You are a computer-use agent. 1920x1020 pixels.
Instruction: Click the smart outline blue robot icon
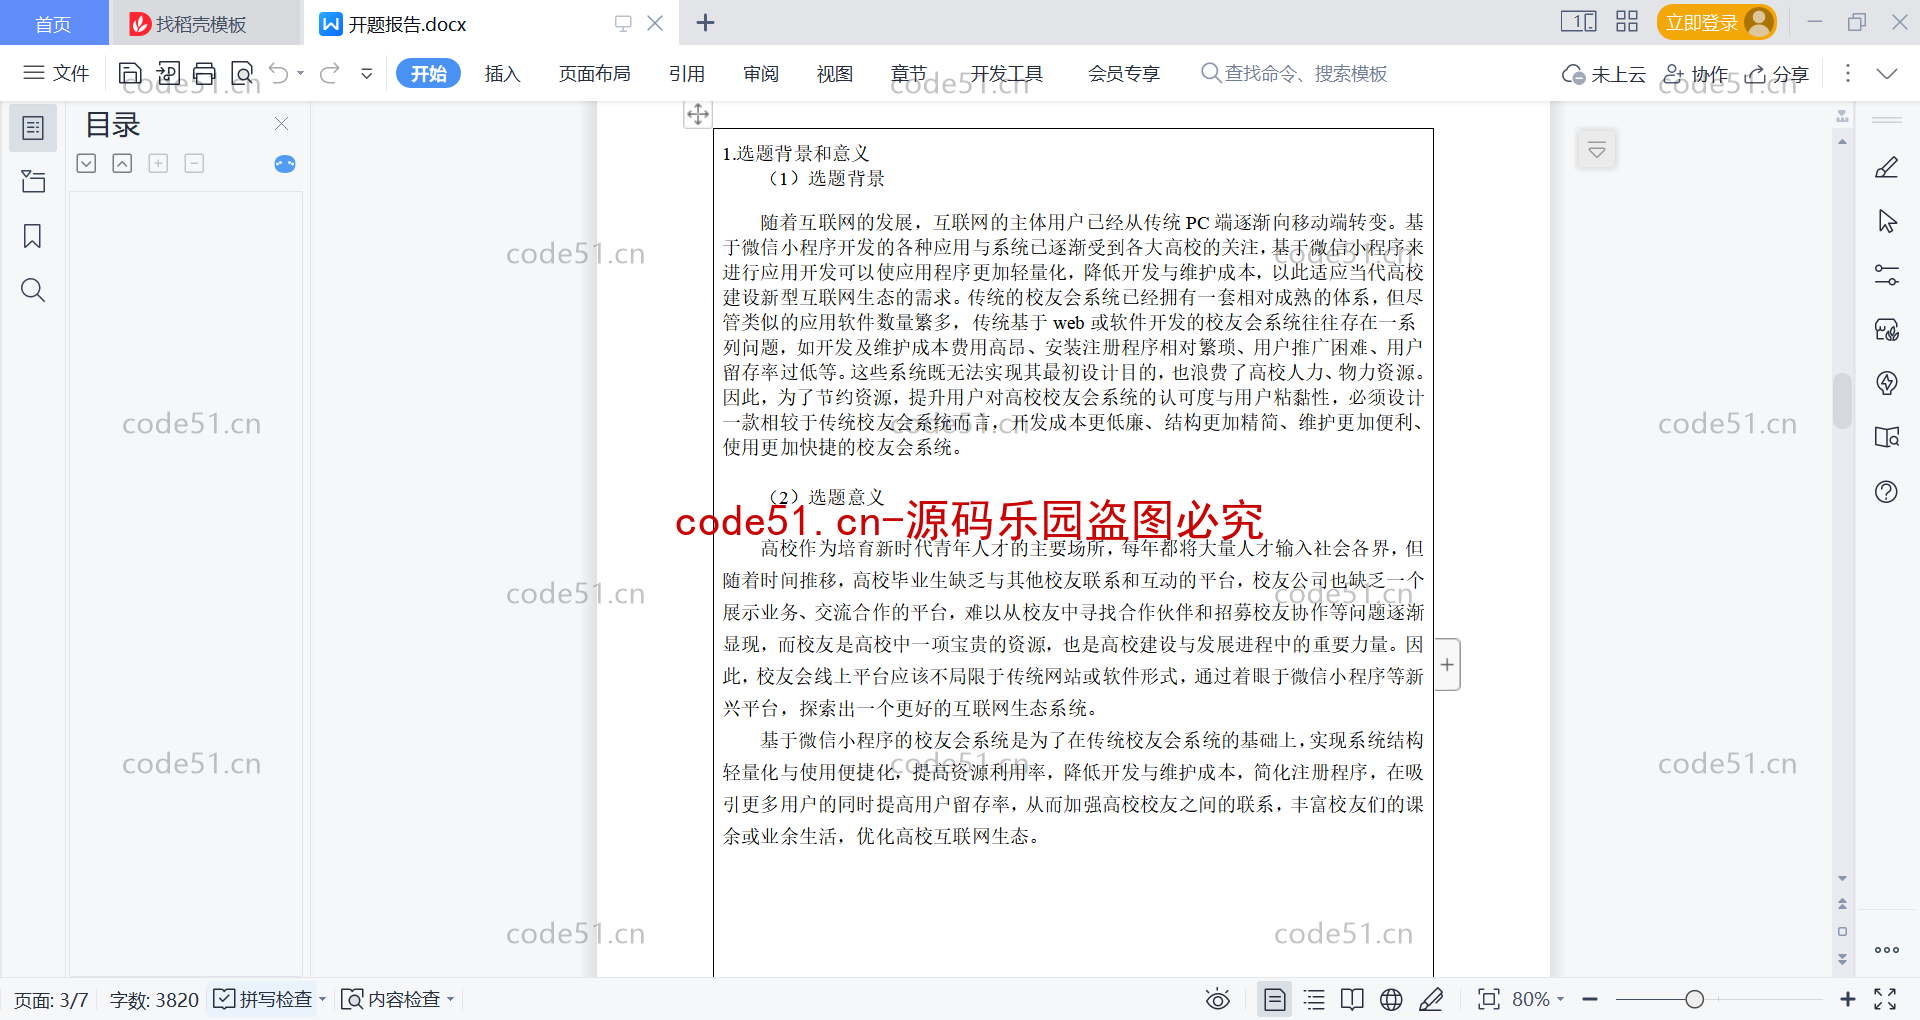click(x=285, y=164)
